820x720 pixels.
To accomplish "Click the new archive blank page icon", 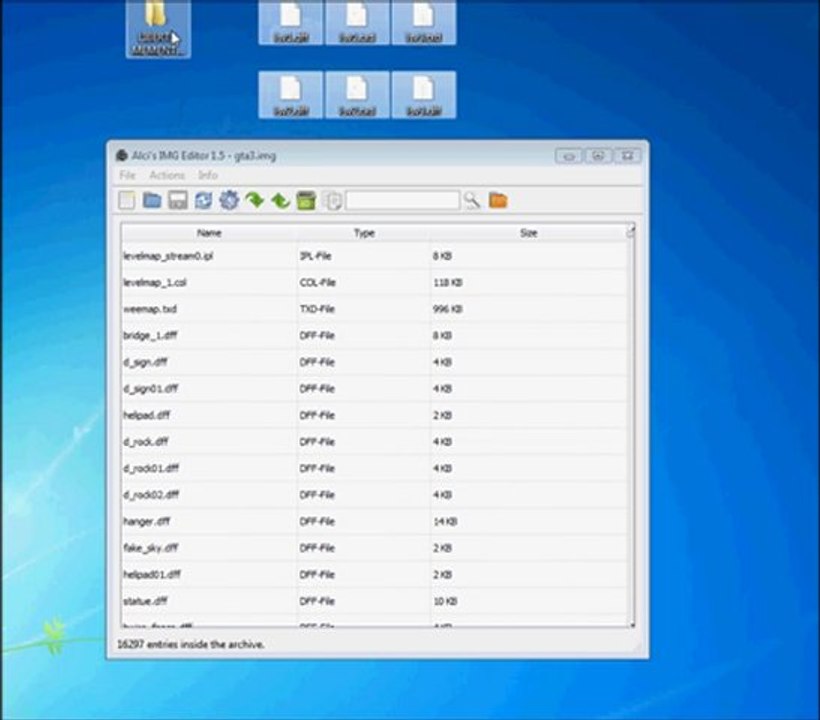I will tap(127, 201).
